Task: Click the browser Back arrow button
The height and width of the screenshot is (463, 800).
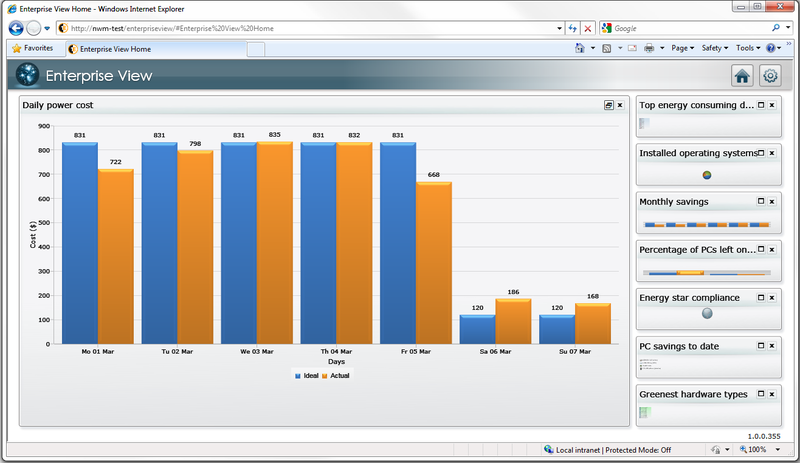Action: pos(16,28)
